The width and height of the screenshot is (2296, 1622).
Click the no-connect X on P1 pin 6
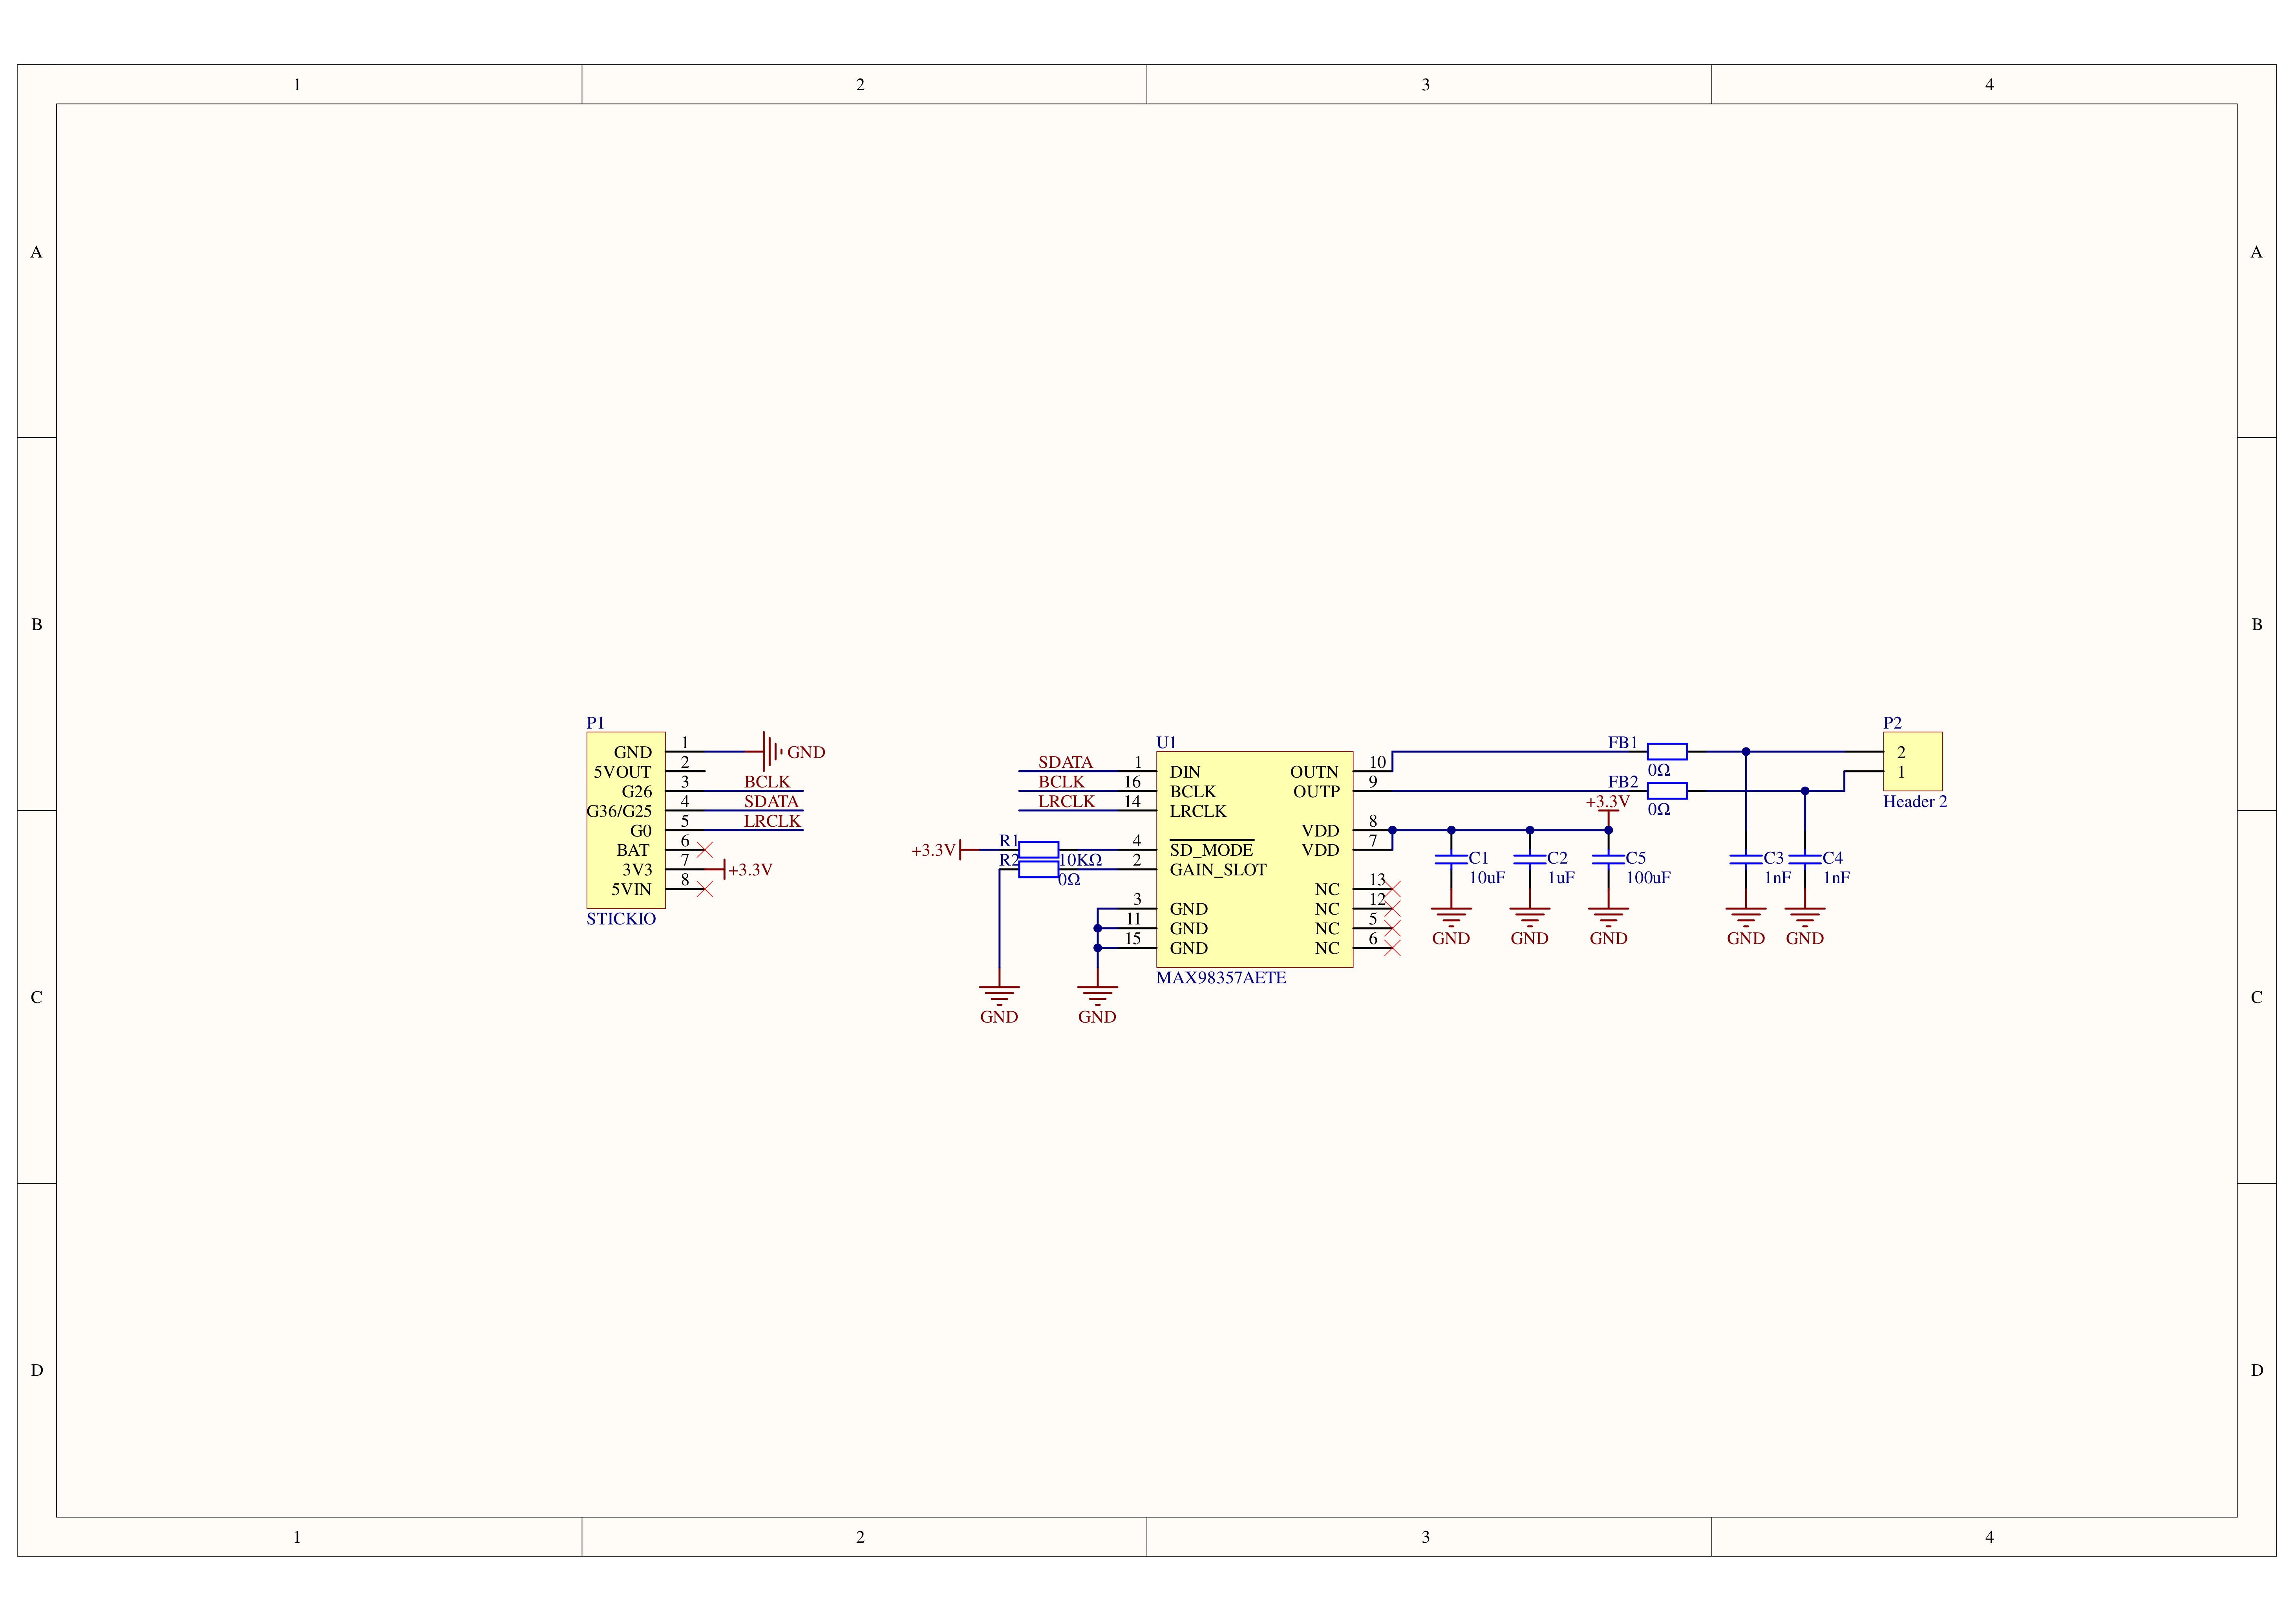click(705, 850)
